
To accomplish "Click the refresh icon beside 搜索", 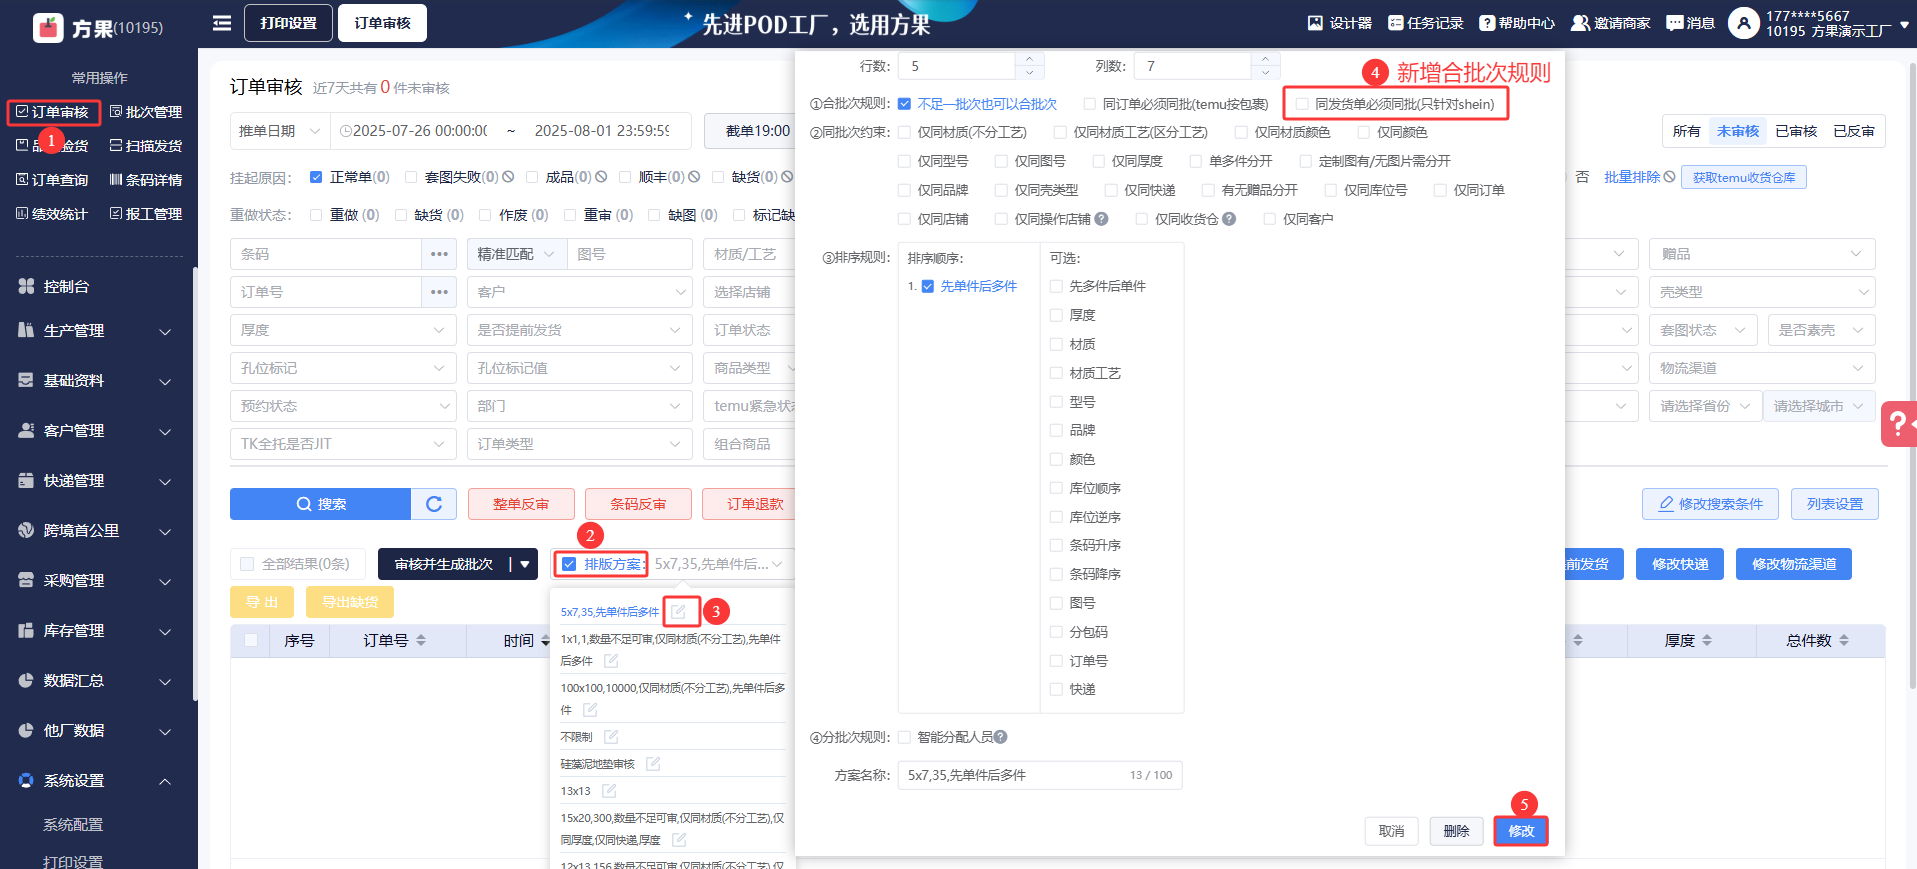I will tap(434, 504).
